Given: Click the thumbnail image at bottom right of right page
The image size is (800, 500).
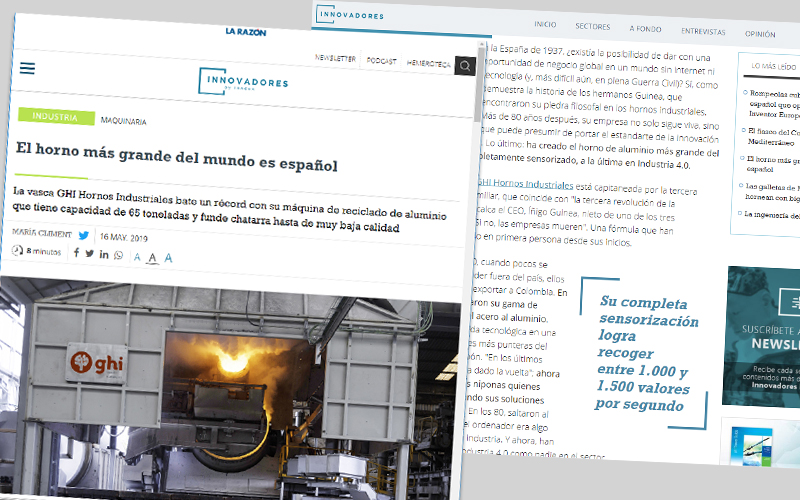Looking at the screenshot, I should pyautogui.click(x=752, y=446).
